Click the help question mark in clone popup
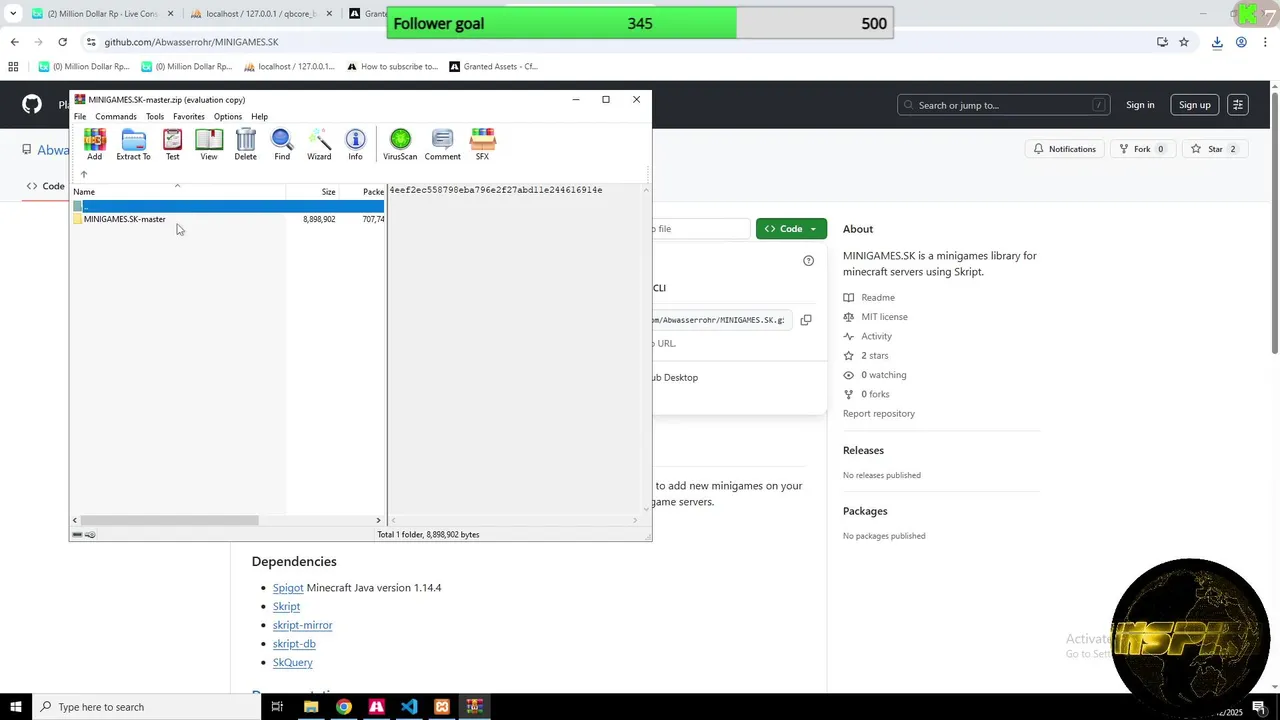Viewport: 1280px width, 720px height. point(808,261)
